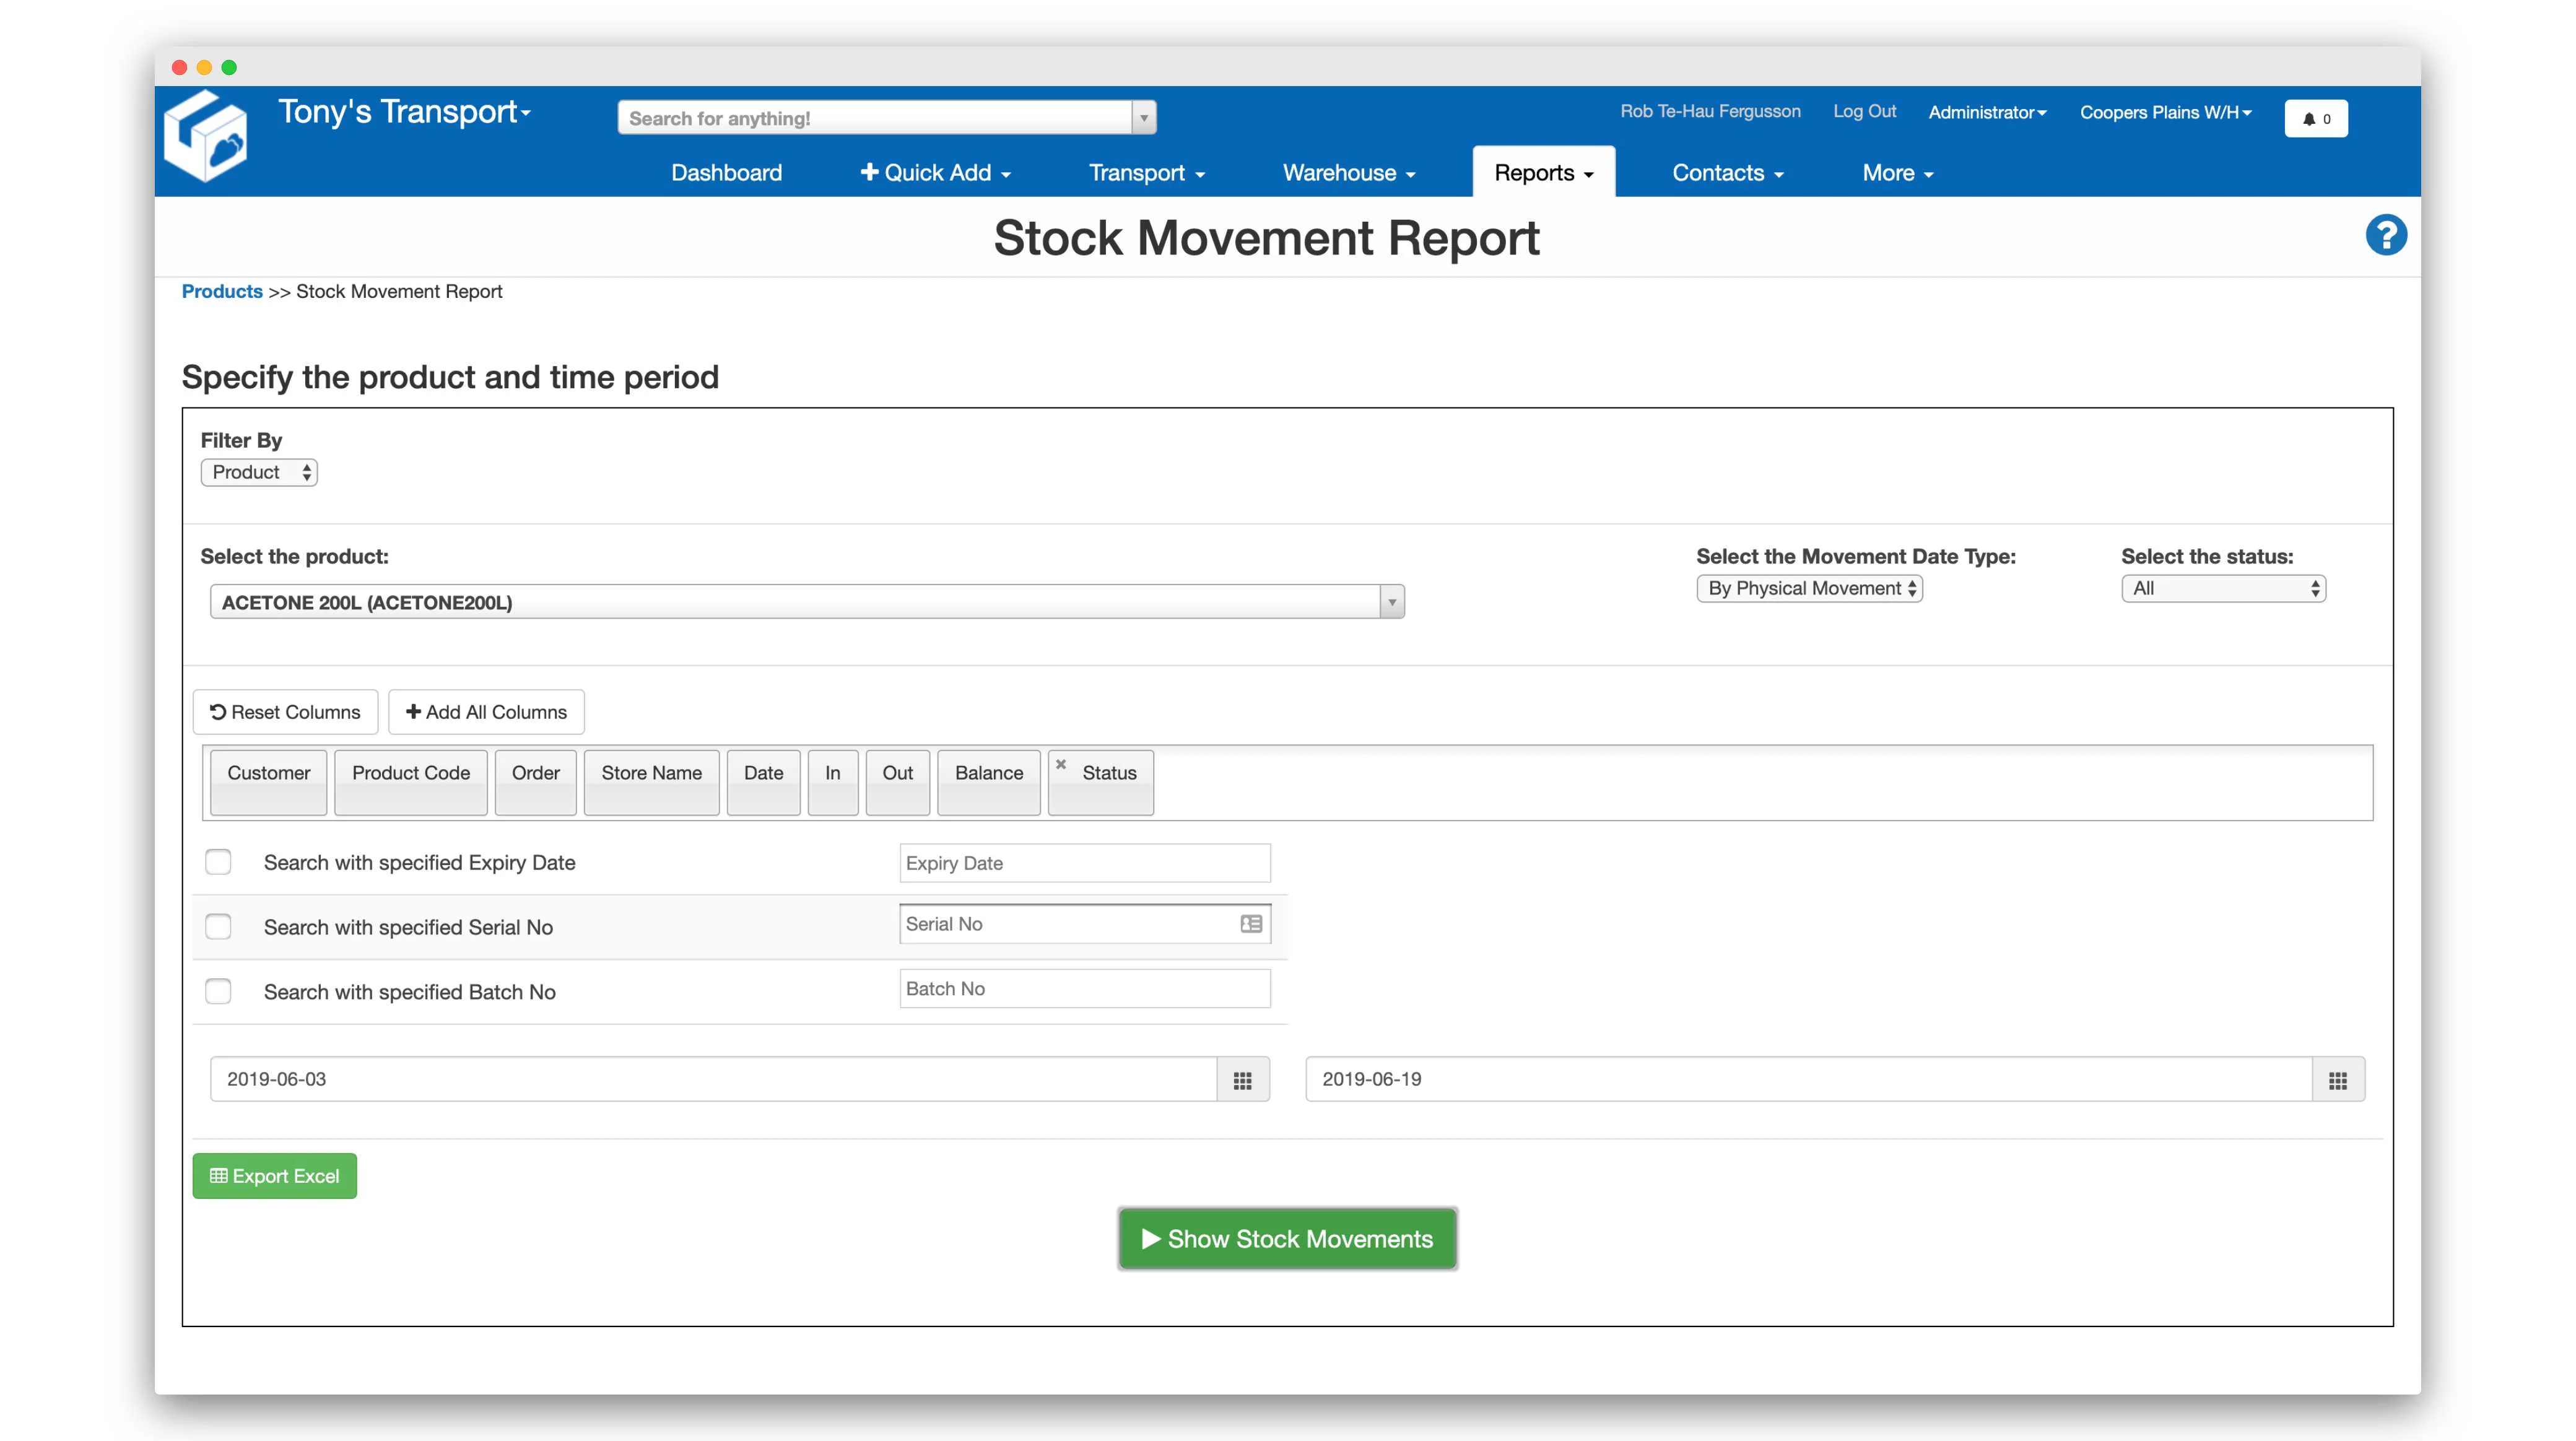The image size is (2576, 1441).
Task: Enable Search with specified Batch No
Action: [218, 991]
